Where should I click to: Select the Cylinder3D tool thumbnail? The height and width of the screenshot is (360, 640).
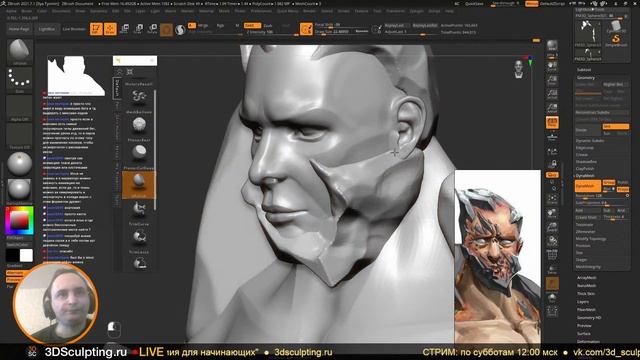(616, 26)
